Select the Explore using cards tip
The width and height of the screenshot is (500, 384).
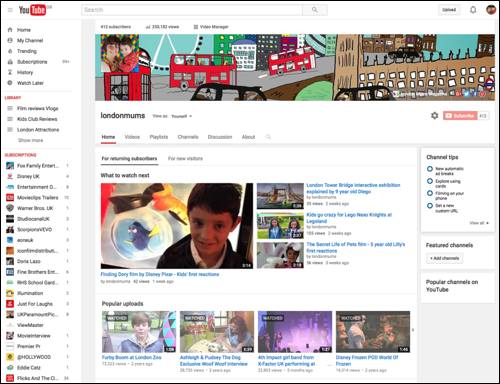pyautogui.click(x=444, y=183)
